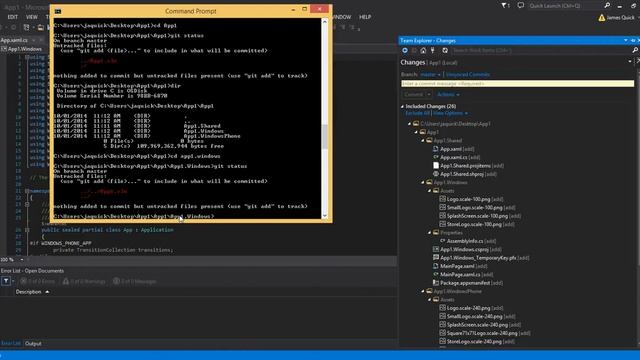Click the Command Prompt scroll down arrow
The image size is (640, 360).
324,216
